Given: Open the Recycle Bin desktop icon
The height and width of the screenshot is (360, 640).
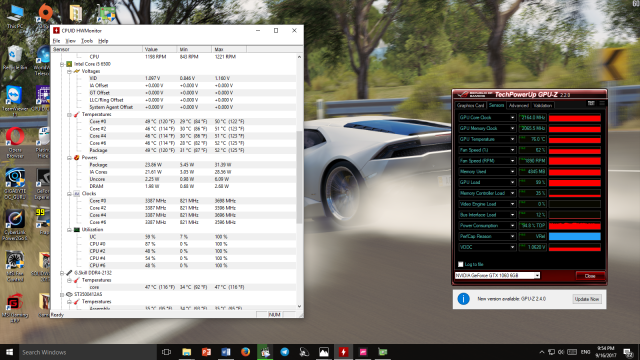Looking at the screenshot, I should (x=15, y=57).
